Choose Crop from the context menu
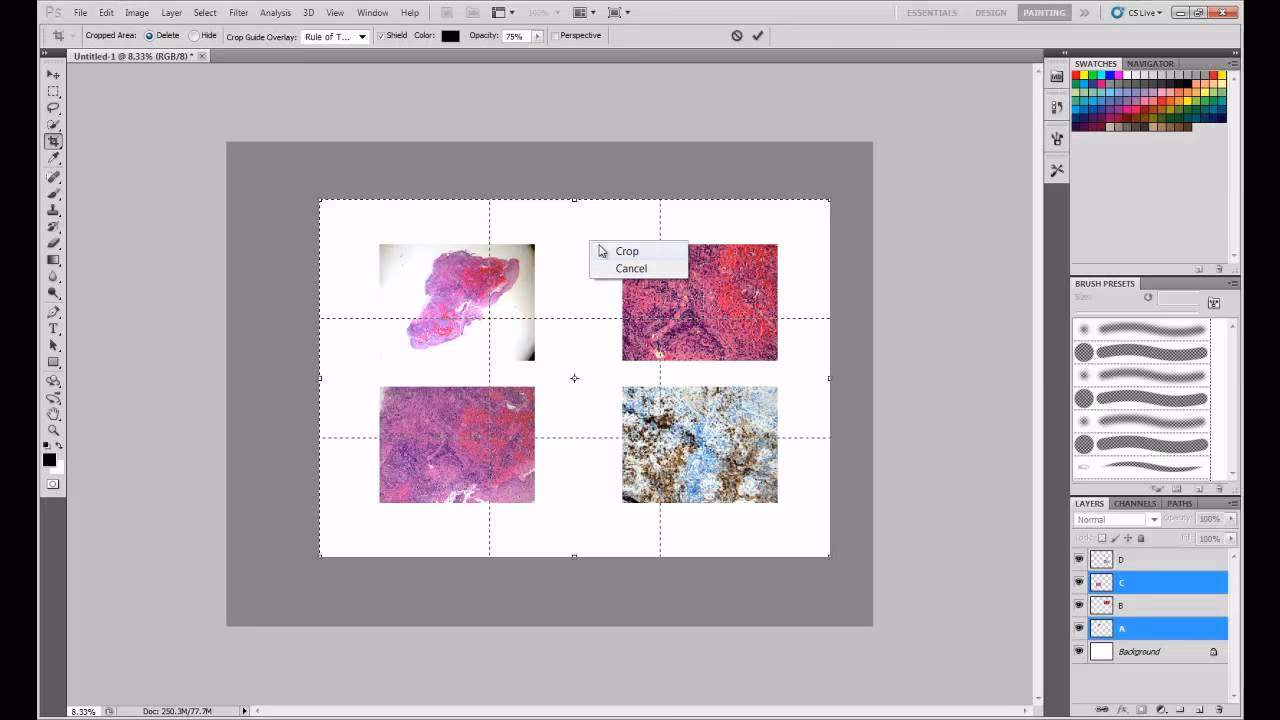1280x720 pixels. [x=627, y=251]
